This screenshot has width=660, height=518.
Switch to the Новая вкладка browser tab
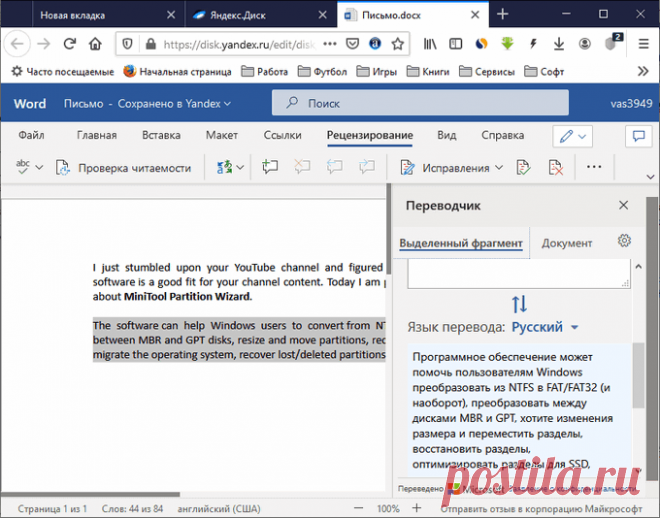[x=108, y=15]
